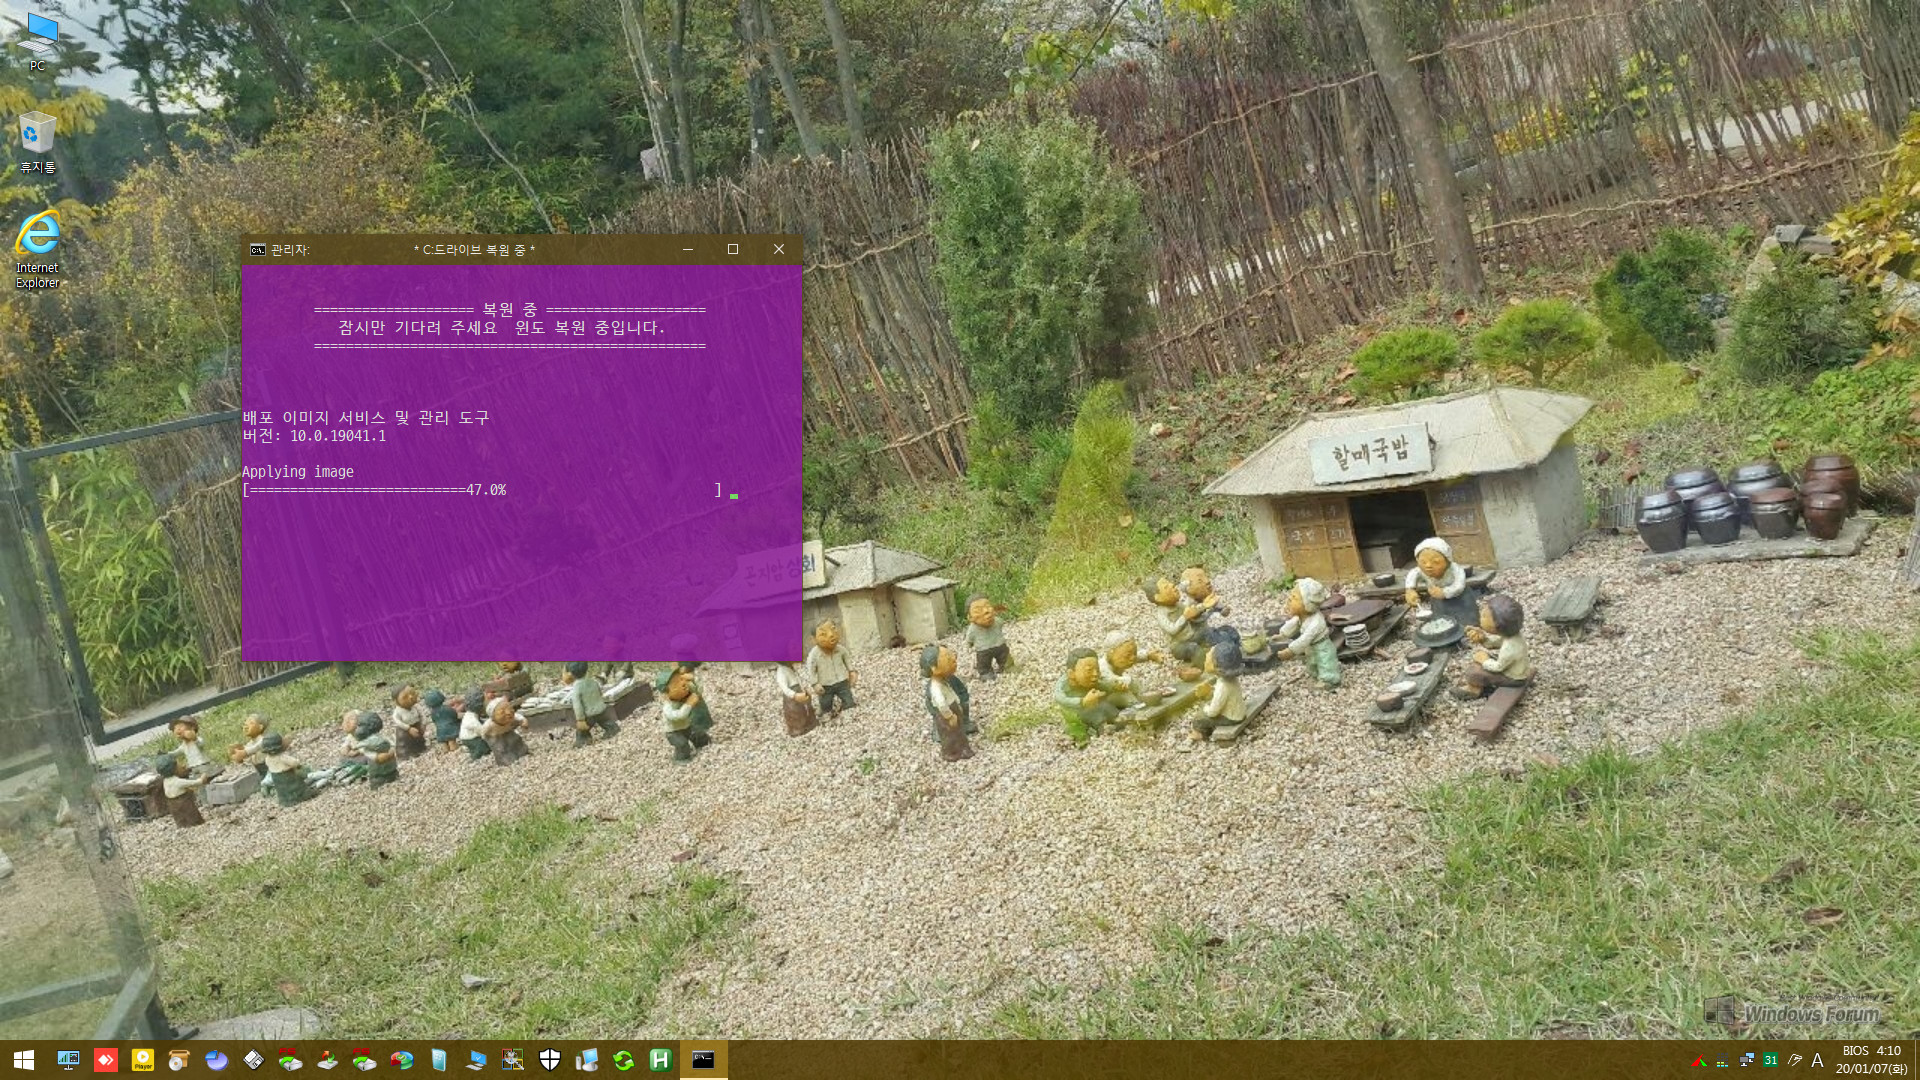Click the grid meter tray icon

coord(1722,1061)
